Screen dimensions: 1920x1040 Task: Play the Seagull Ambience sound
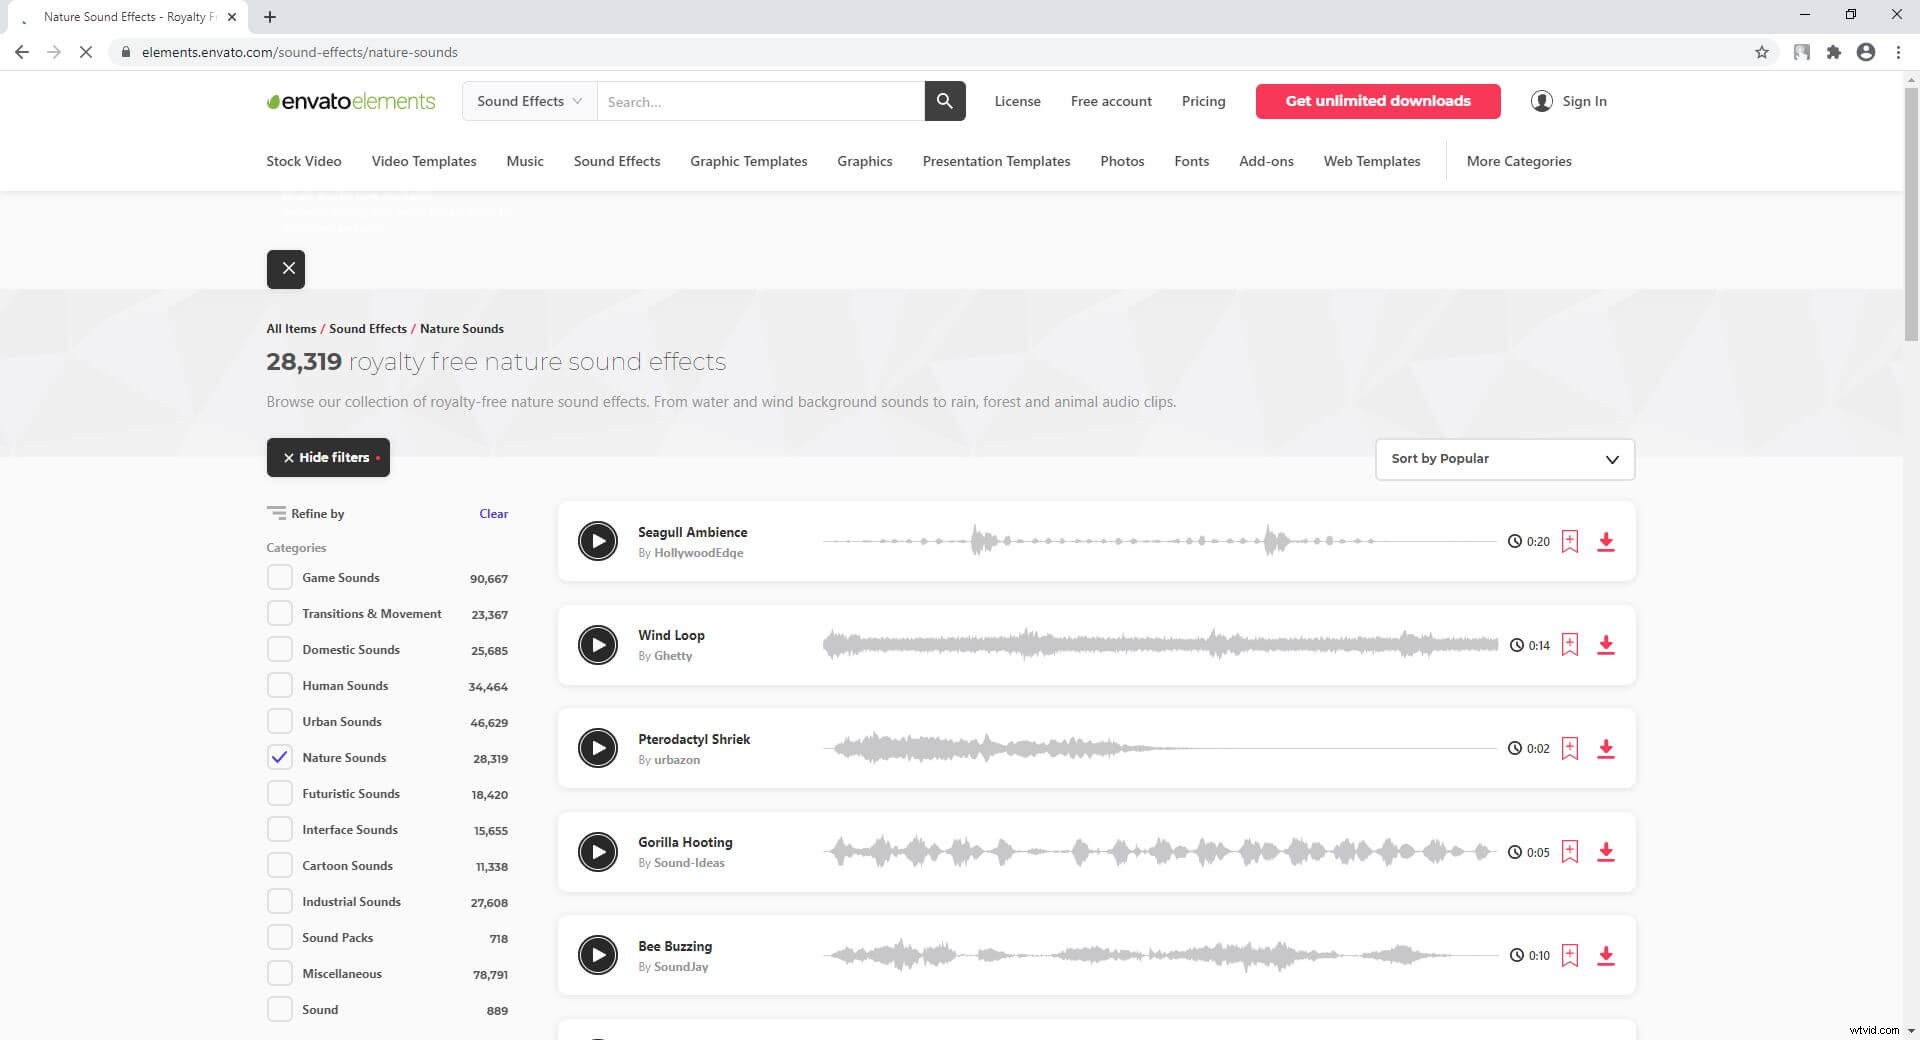pos(598,541)
